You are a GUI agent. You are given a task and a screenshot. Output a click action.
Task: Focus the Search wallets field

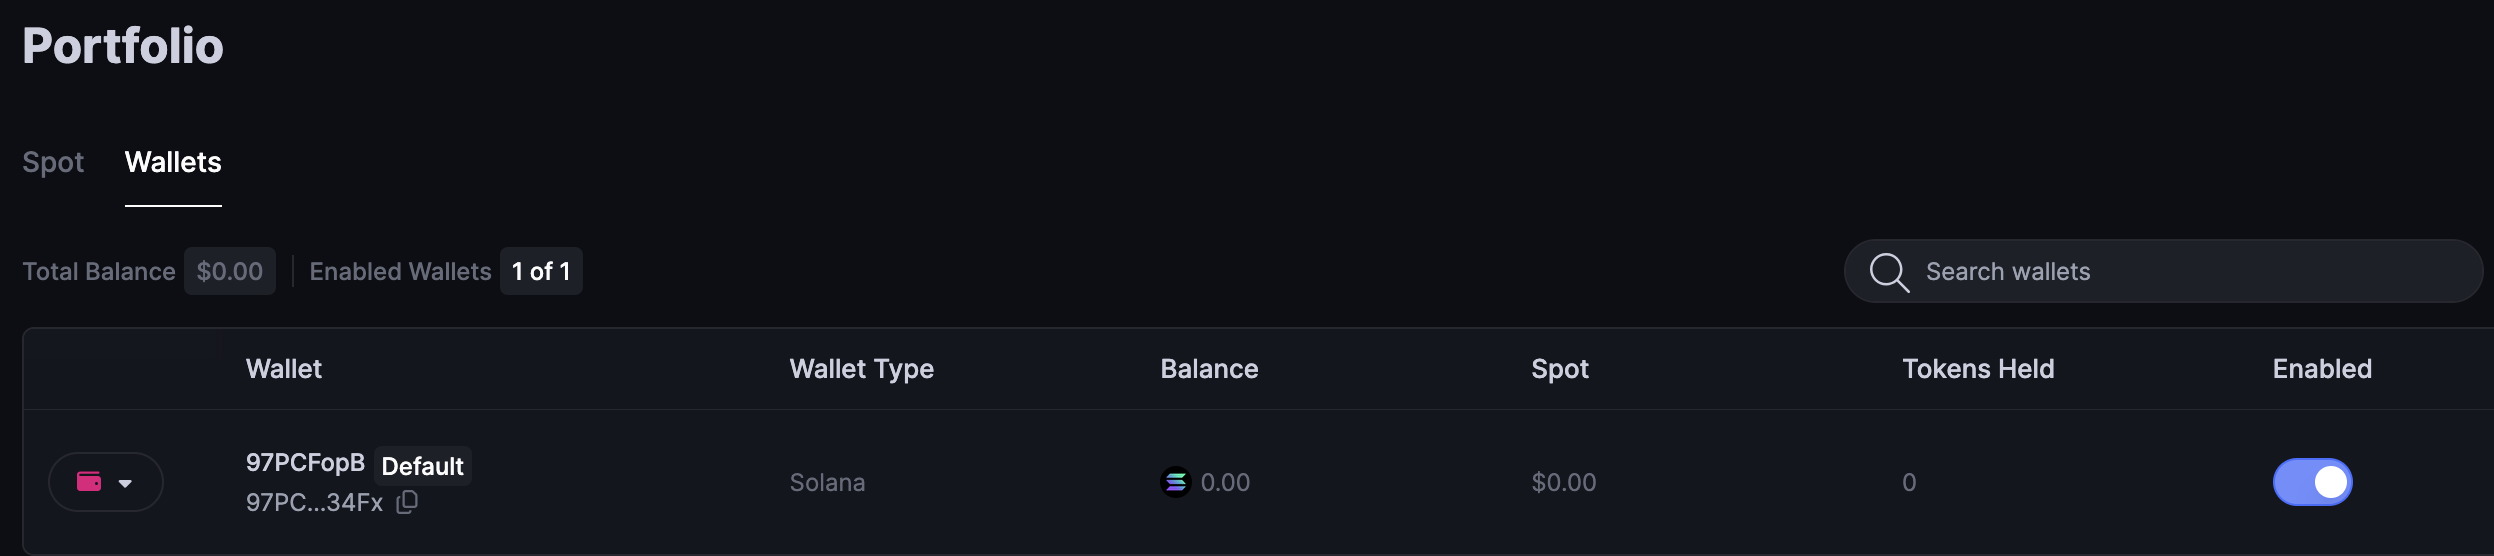pyautogui.click(x=2180, y=272)
